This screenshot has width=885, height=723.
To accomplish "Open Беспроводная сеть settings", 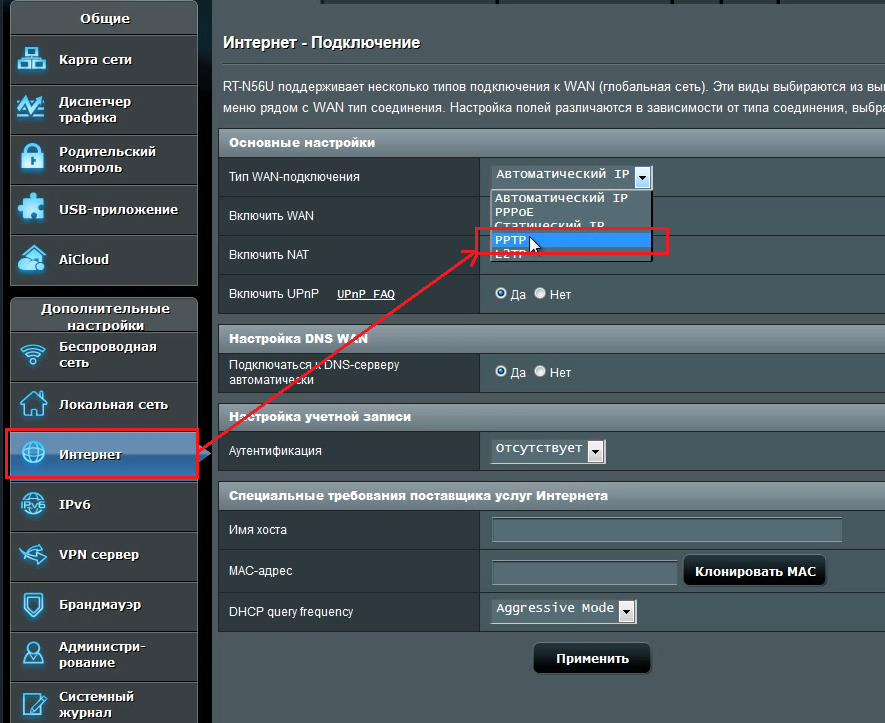I will pyautogui.click(x=104, y=356).
